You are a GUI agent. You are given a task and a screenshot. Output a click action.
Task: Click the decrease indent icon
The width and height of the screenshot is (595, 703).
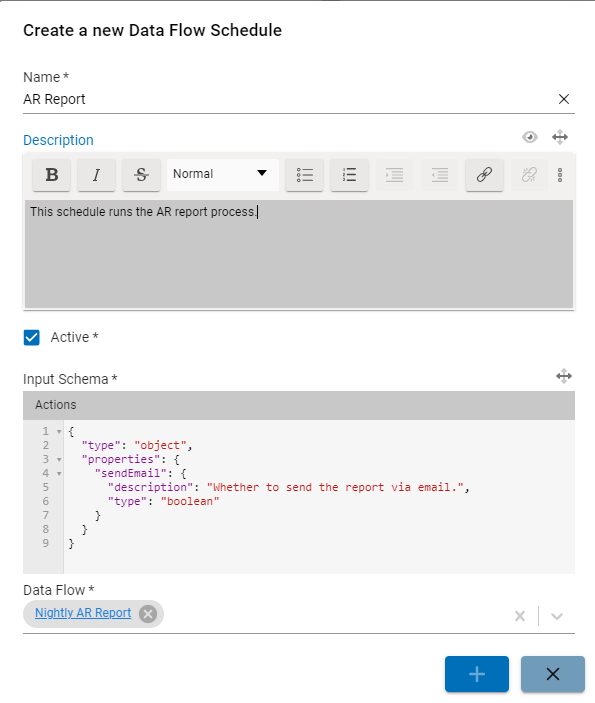[439, 175]
